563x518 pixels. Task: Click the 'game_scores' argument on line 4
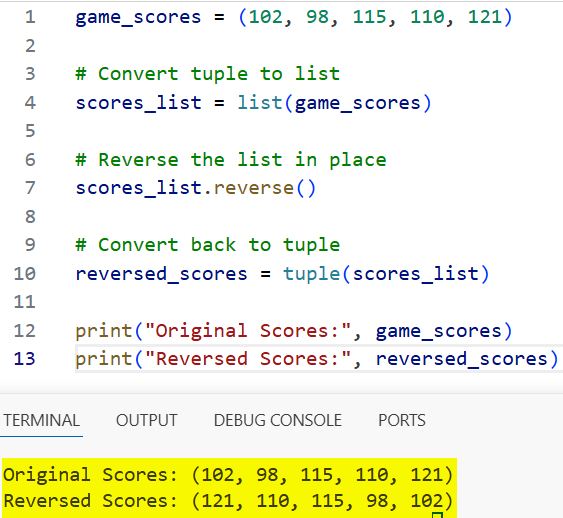tap(357, 104)
